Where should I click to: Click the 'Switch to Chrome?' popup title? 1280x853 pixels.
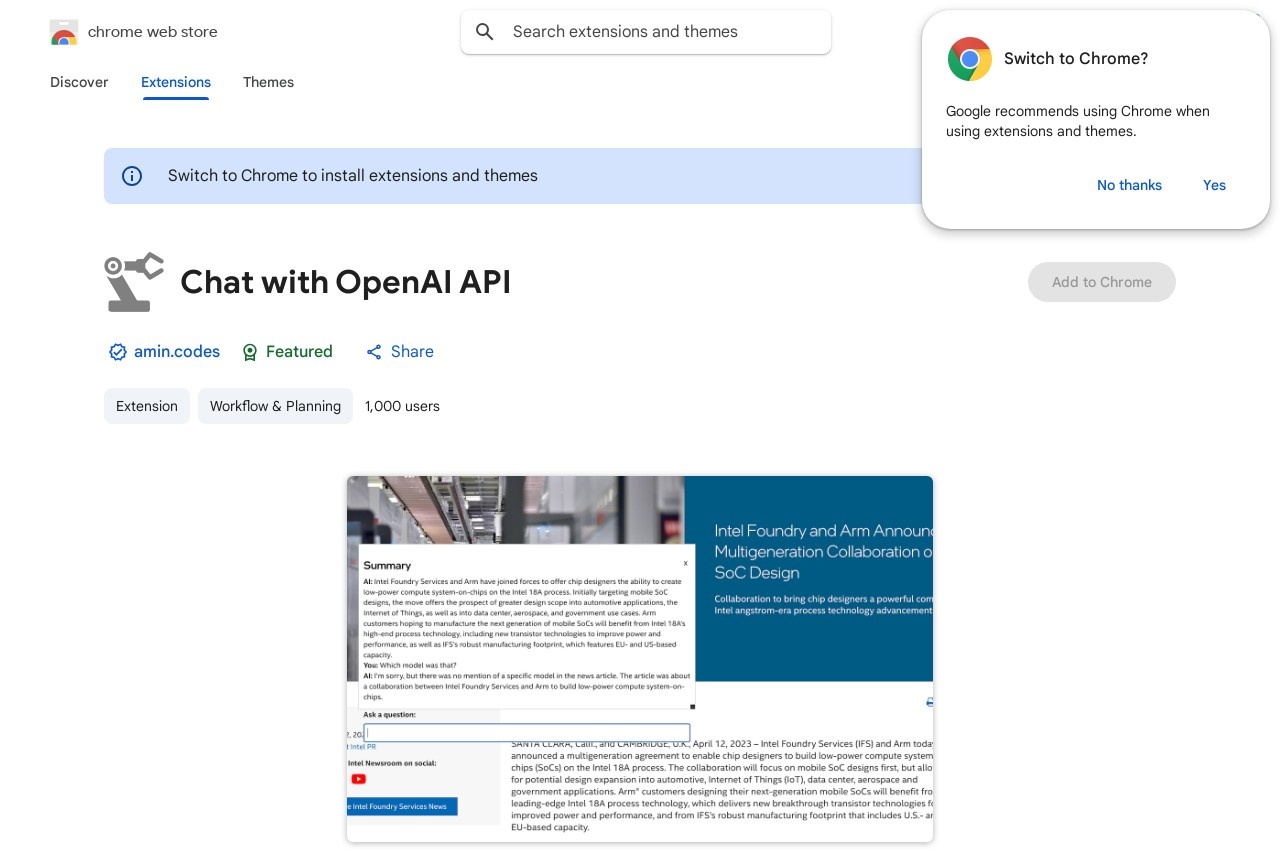[1076, 59]
